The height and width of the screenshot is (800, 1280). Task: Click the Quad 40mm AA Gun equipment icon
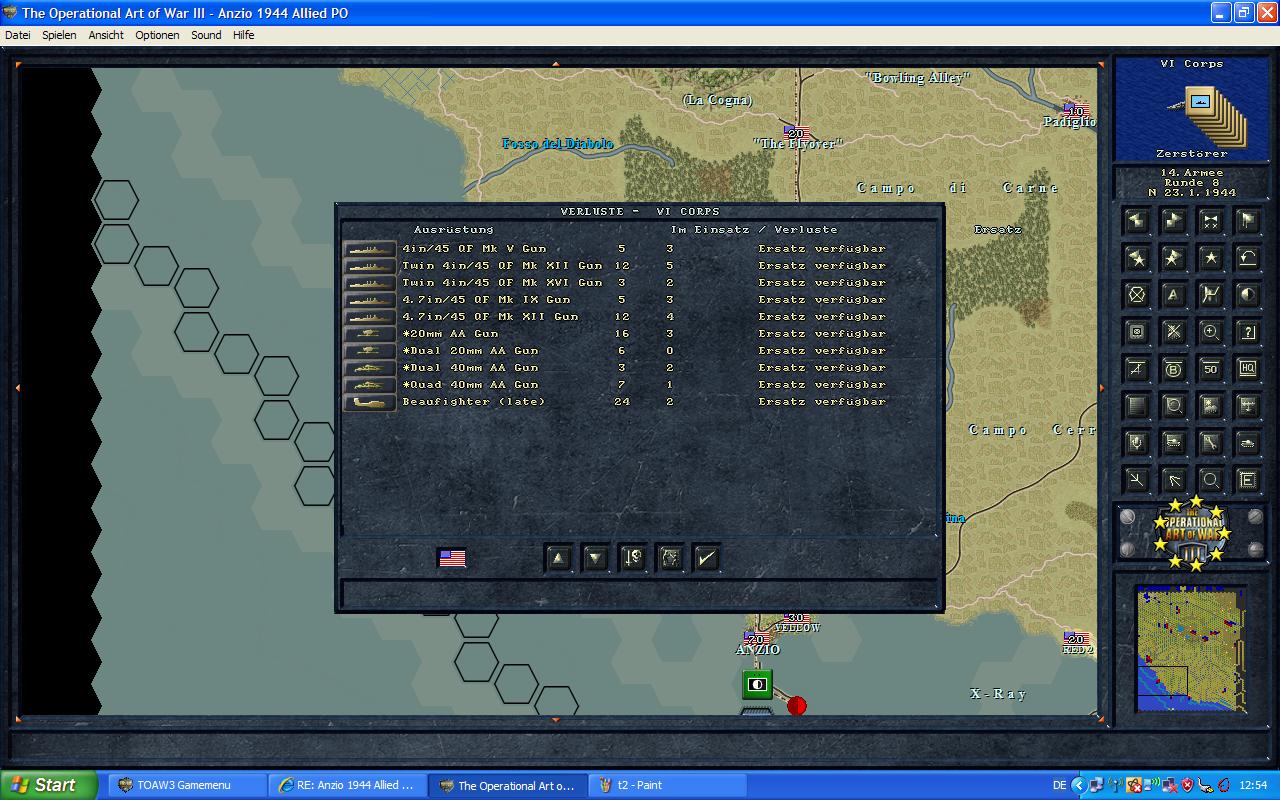[x=370, y=385]
